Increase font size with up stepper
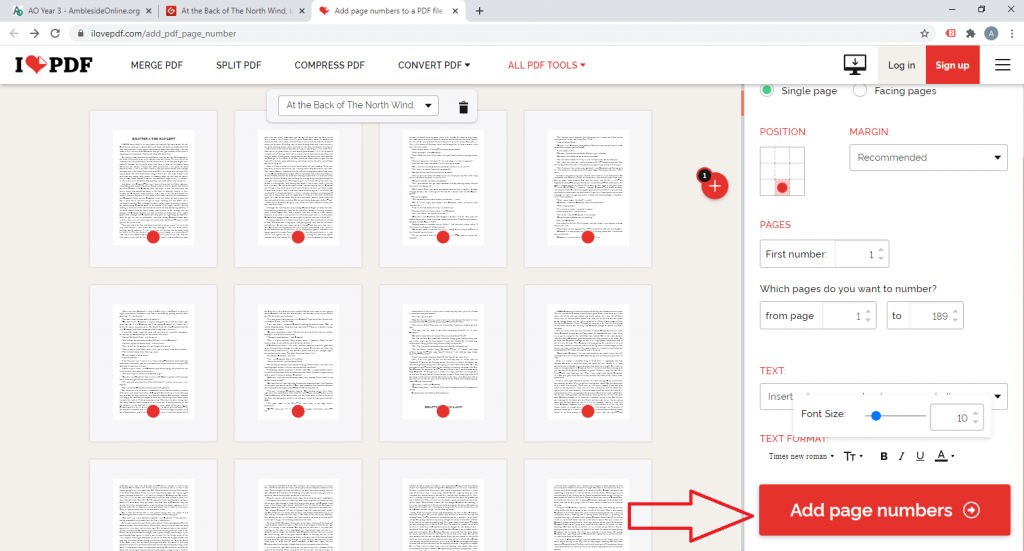Viewport: 1024px width, 551px height. (x=975, y=414)
